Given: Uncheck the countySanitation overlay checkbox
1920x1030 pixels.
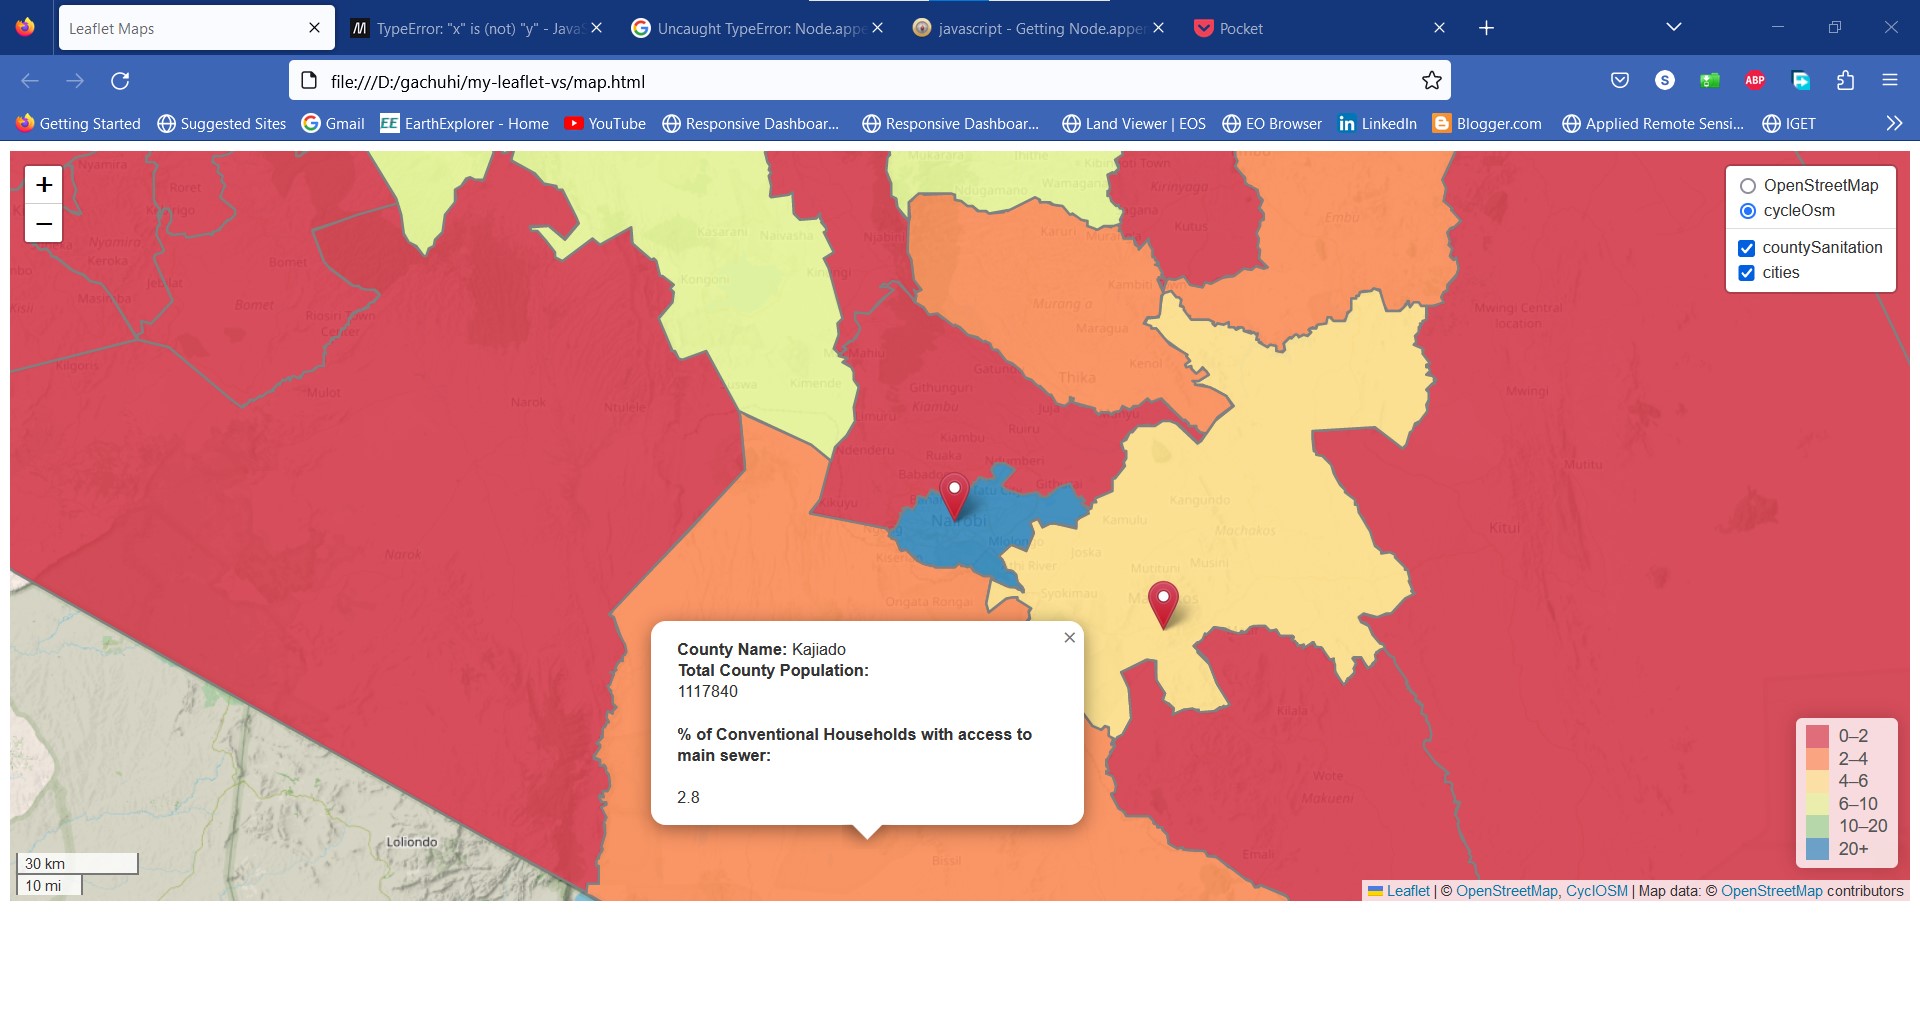Looking at the screenshot, I should [1747, 248].
